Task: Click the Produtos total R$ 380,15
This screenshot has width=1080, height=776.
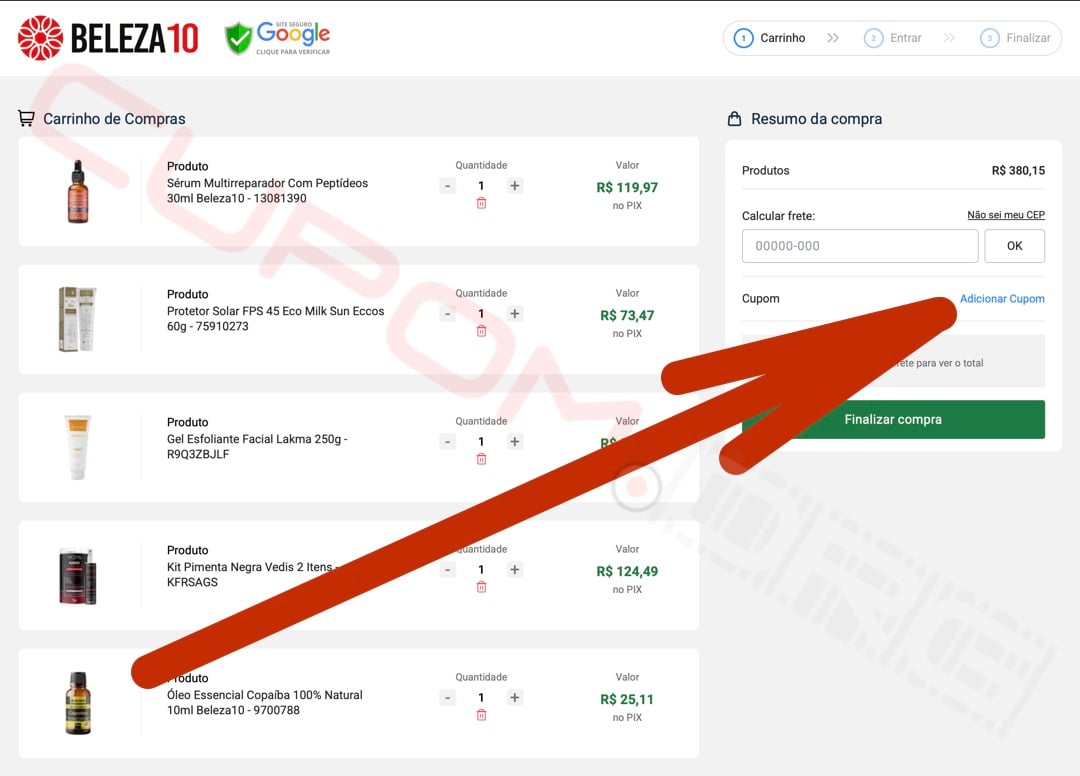Action: pos(1018,171)
